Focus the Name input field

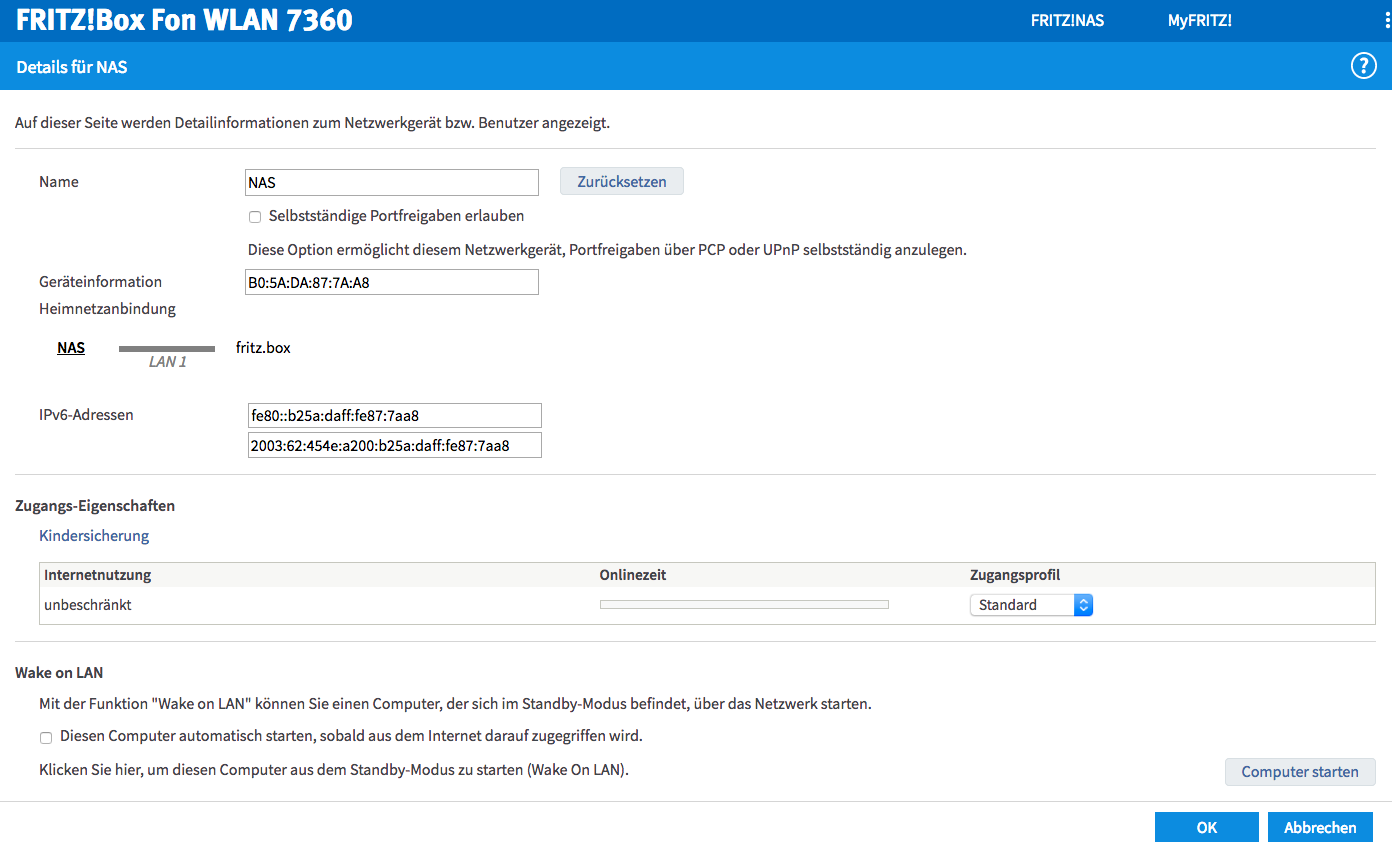[x=392, y=183]
